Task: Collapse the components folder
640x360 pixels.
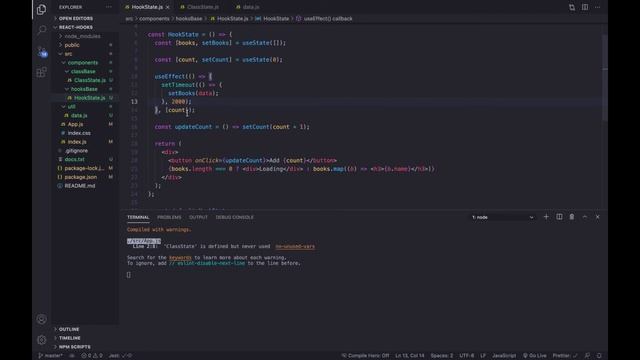Action: (82, 62)
